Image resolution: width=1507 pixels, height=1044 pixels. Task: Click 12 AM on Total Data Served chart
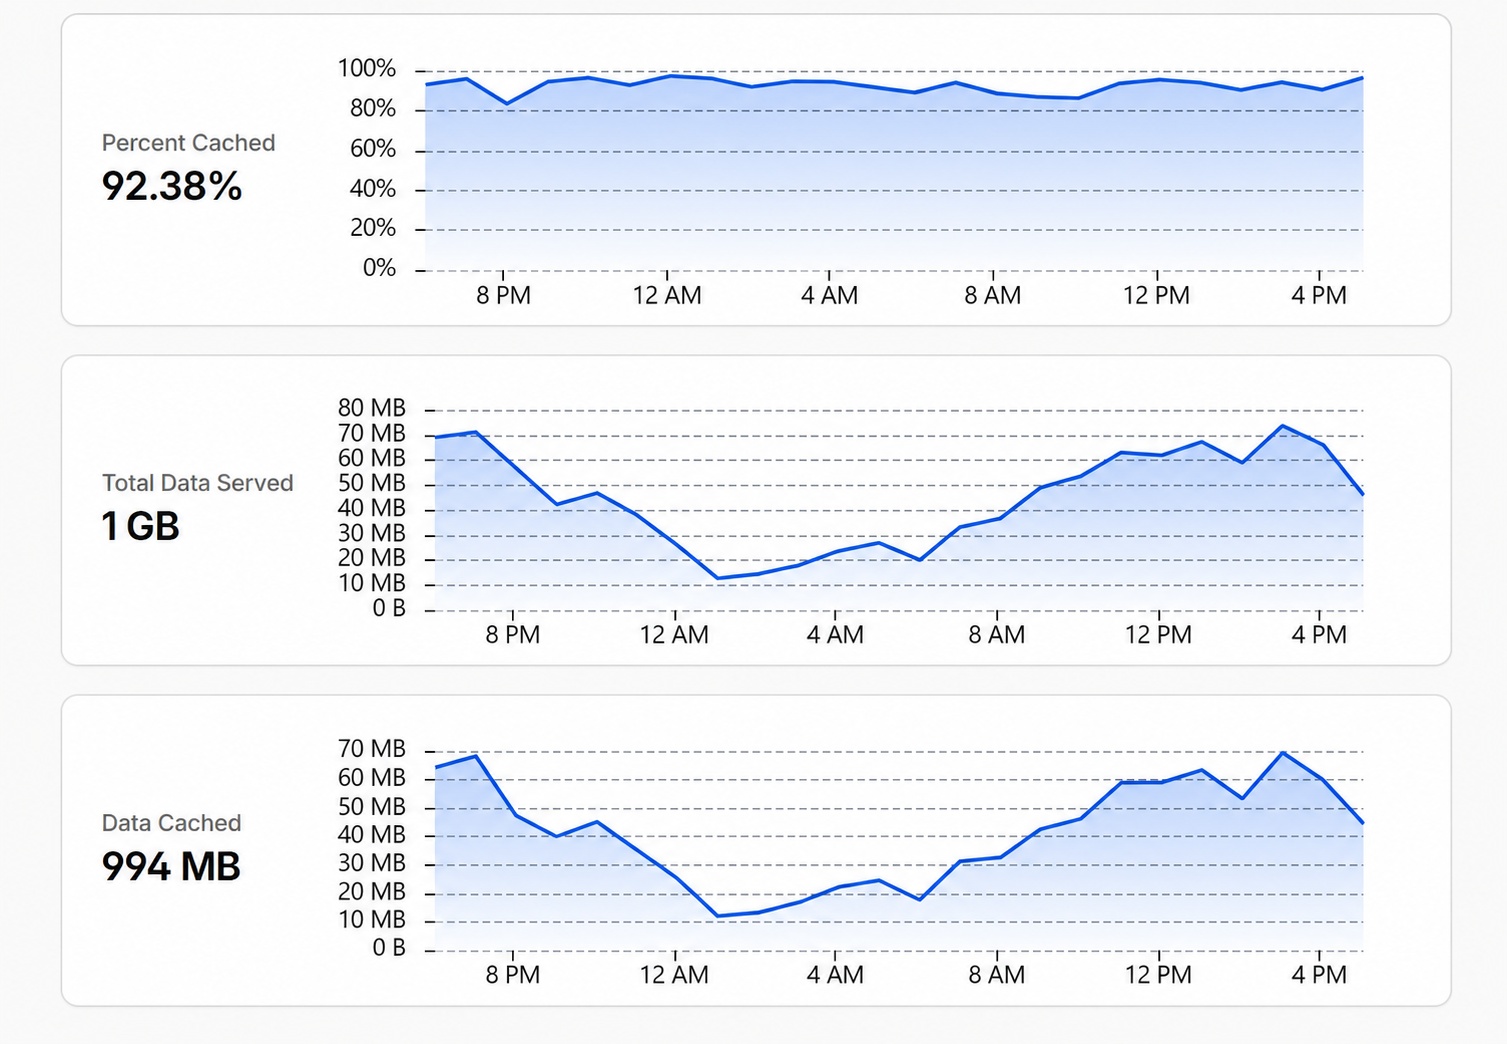point(674,635)
